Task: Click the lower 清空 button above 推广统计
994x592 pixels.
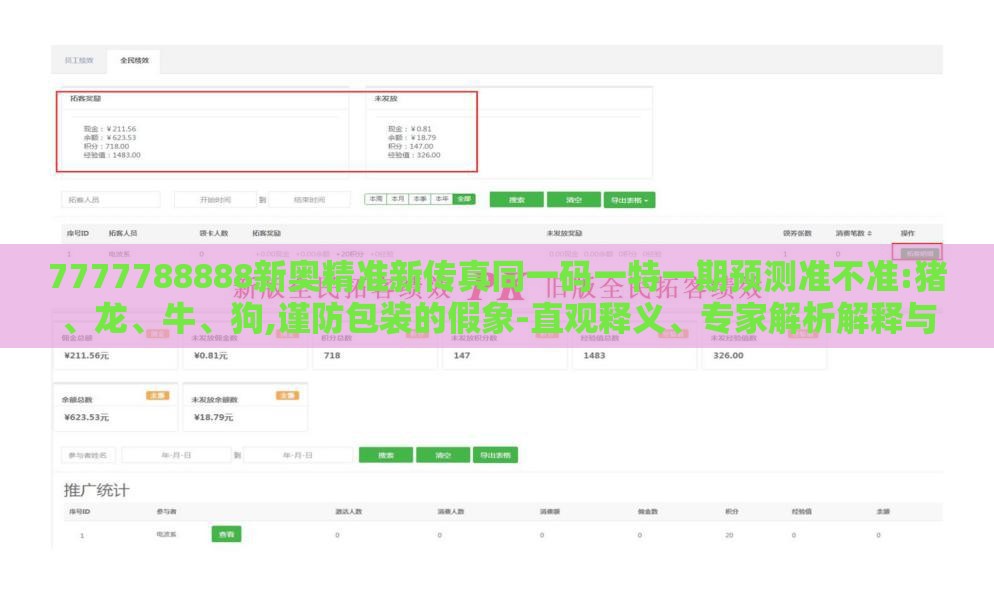Action: pyautogui.click(x=442, y=455)
